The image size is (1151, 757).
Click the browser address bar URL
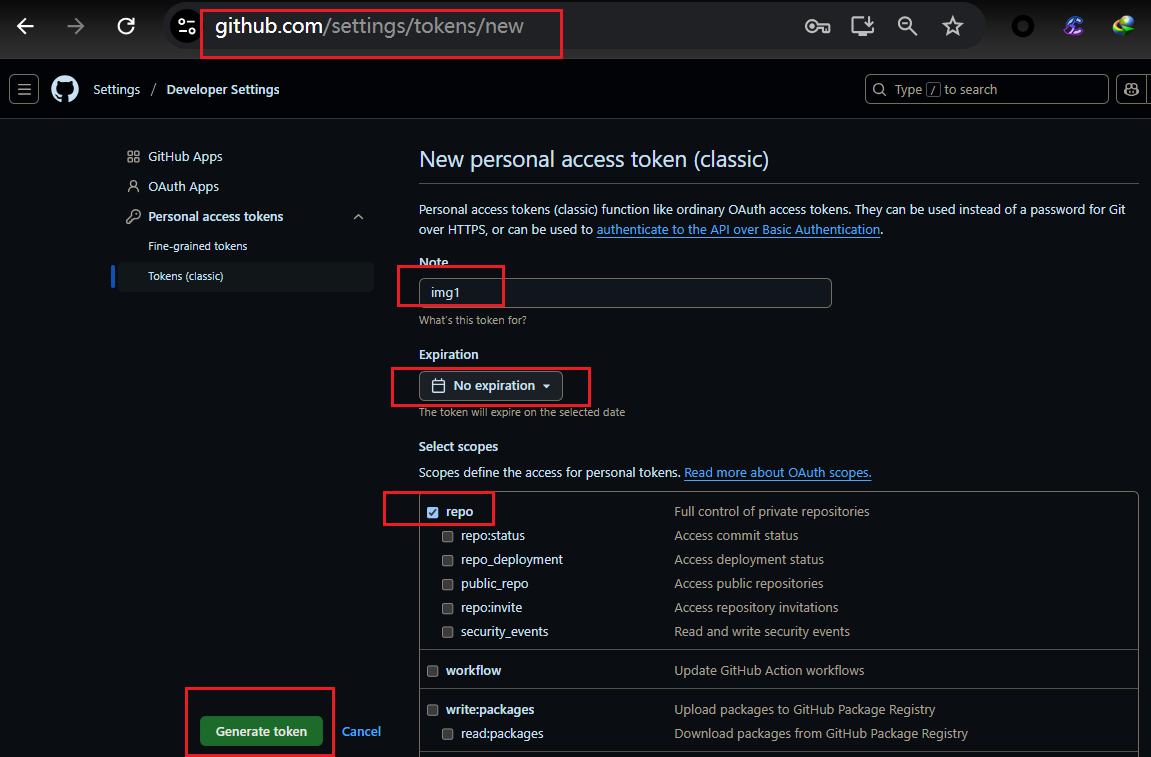point(369,26)
